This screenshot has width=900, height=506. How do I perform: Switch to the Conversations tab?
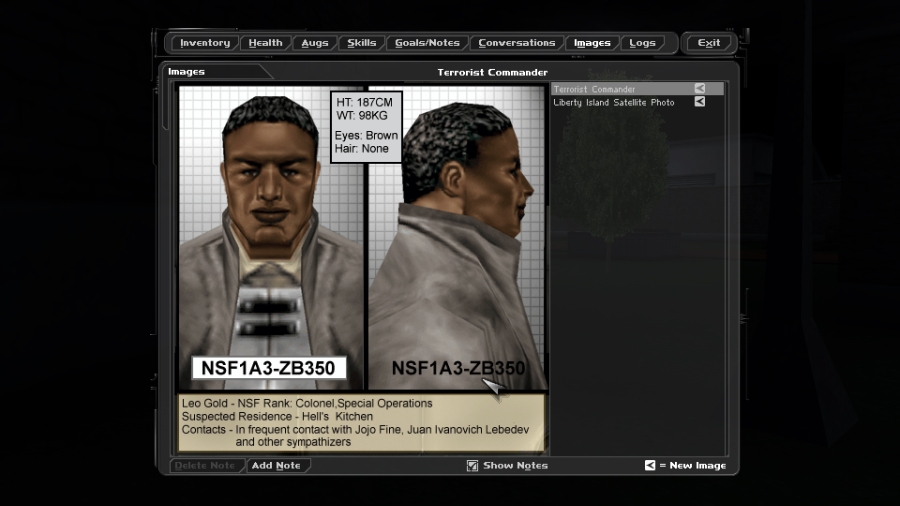(517, 43)
